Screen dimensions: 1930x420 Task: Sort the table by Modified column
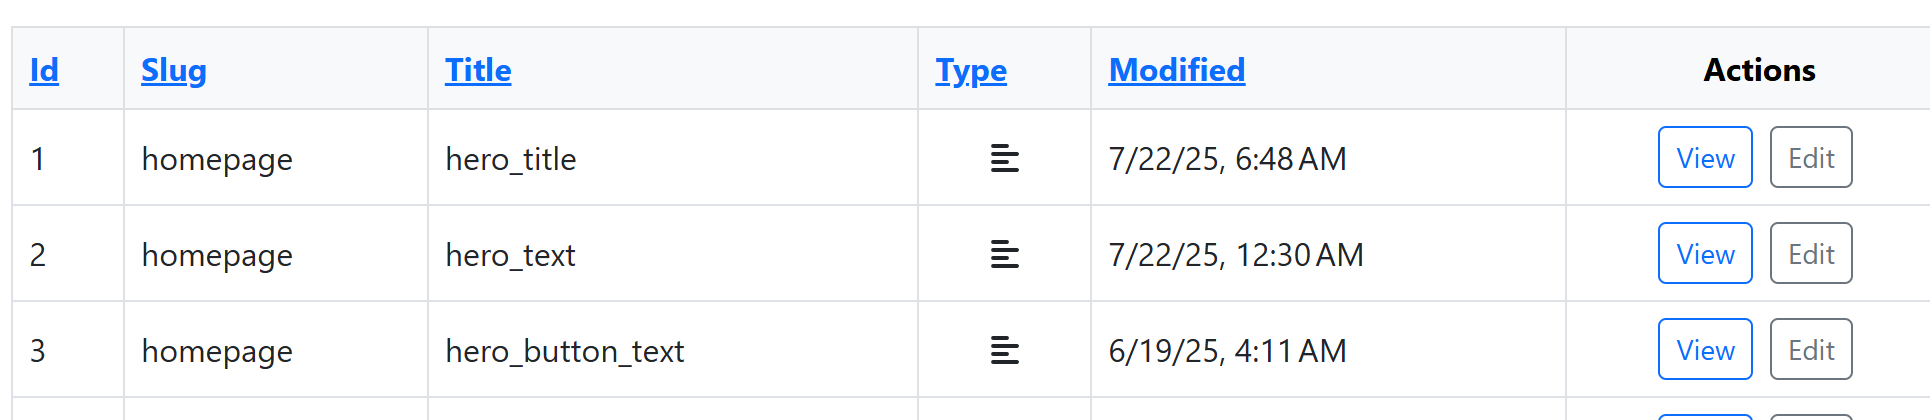click(x=1176, y=70)
